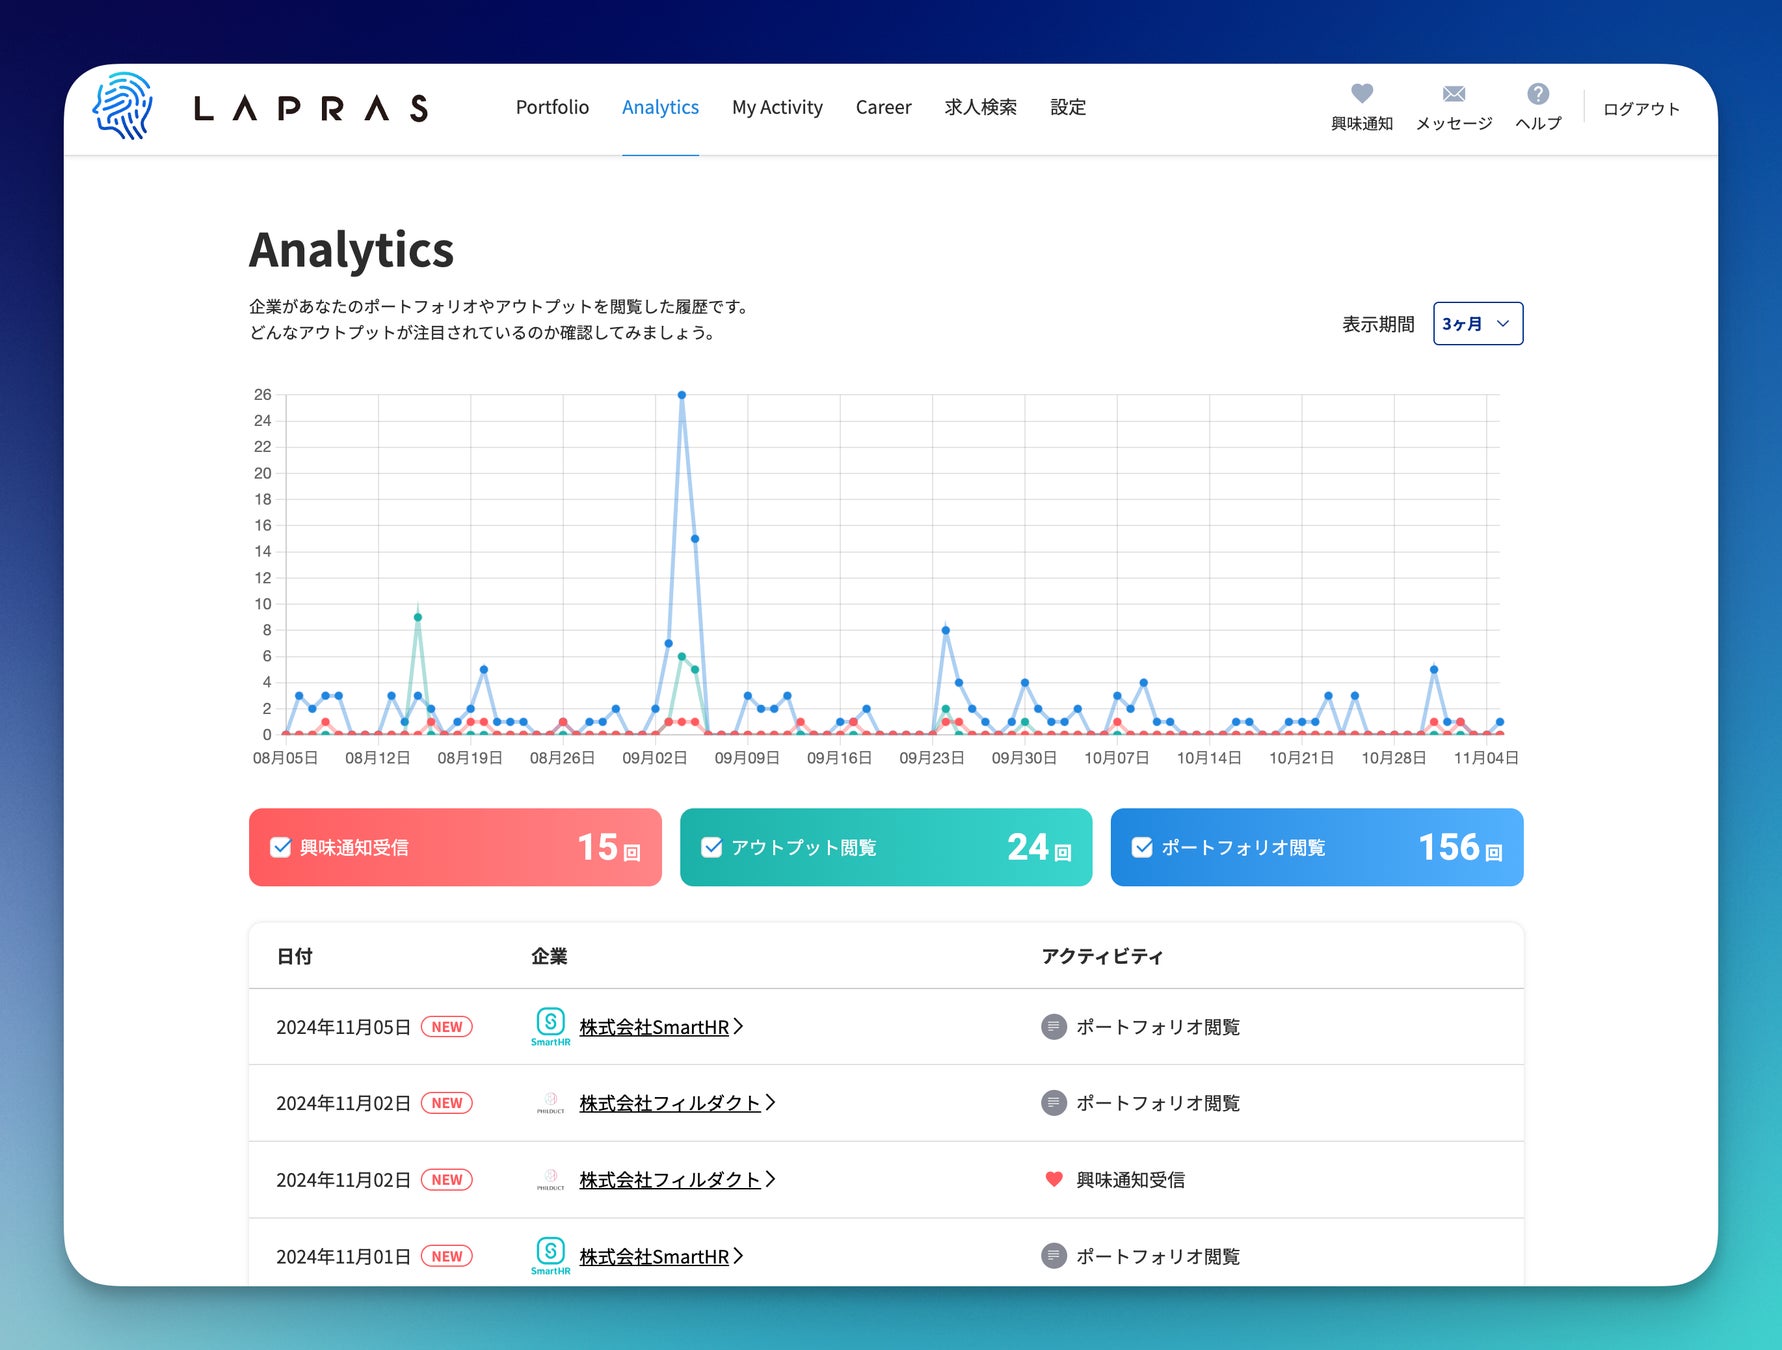Click SmartHR logo in the 11月05日 row
1782x1350 pixels.
point(551,1026)
